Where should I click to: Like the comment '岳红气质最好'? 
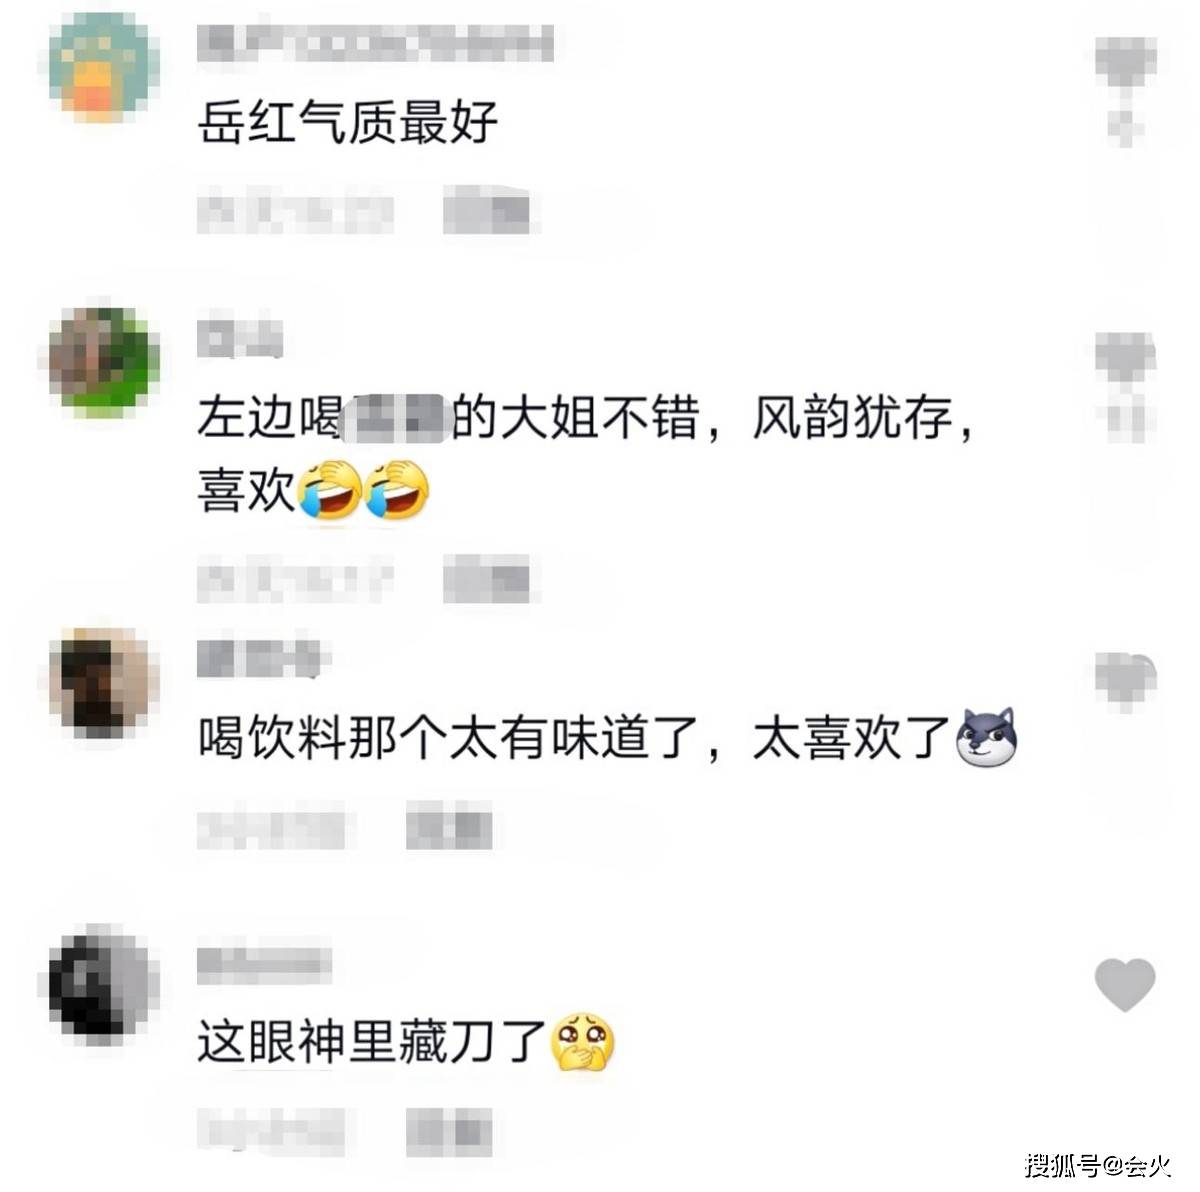[x=1125, y=64]
